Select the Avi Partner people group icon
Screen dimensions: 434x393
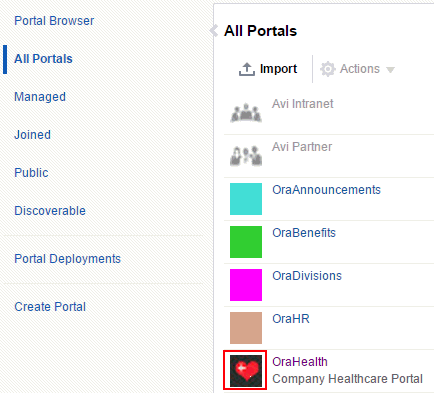click(246, 155)
